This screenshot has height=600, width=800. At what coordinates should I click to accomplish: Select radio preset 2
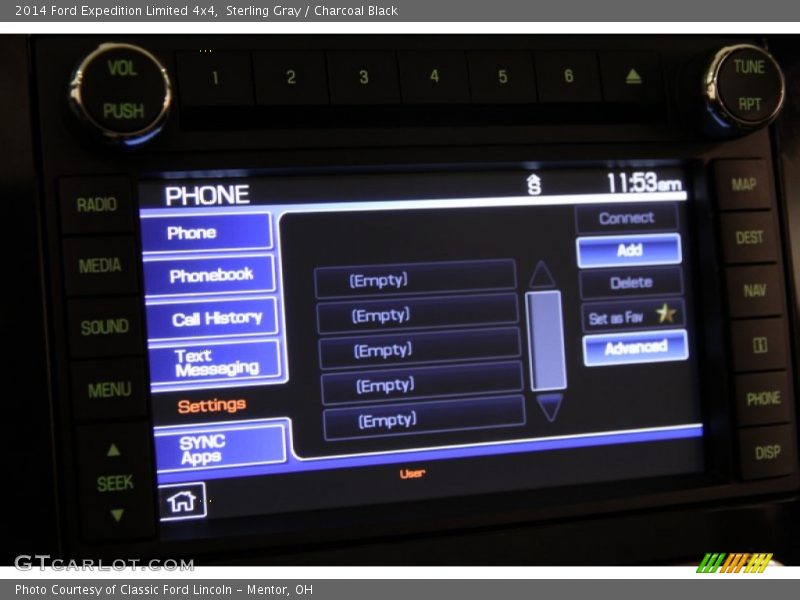point(290,78)
